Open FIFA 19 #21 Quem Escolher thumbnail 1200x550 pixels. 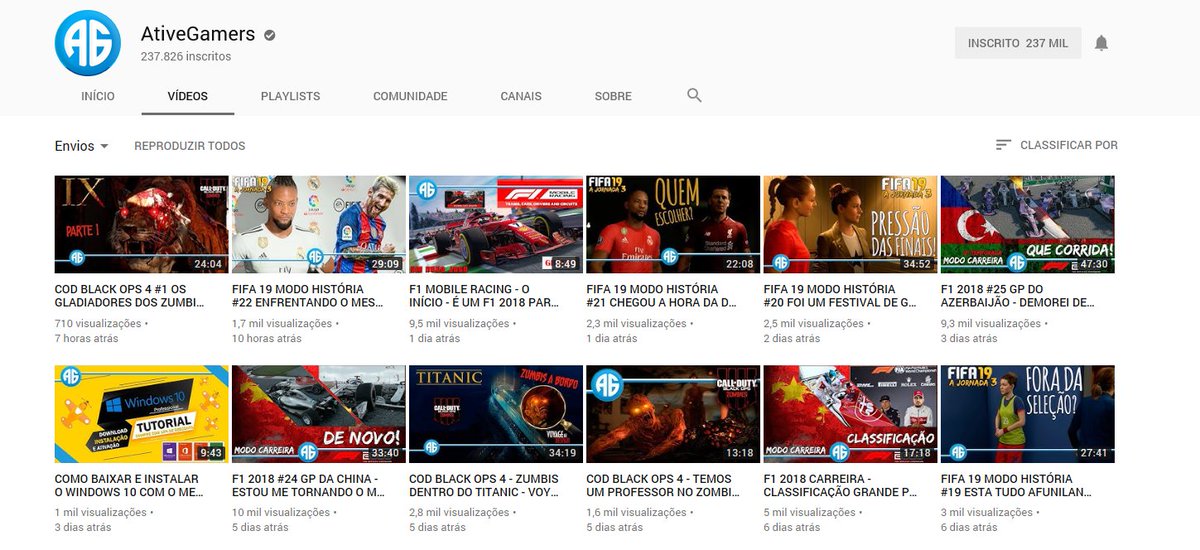(x=673, y=224)
